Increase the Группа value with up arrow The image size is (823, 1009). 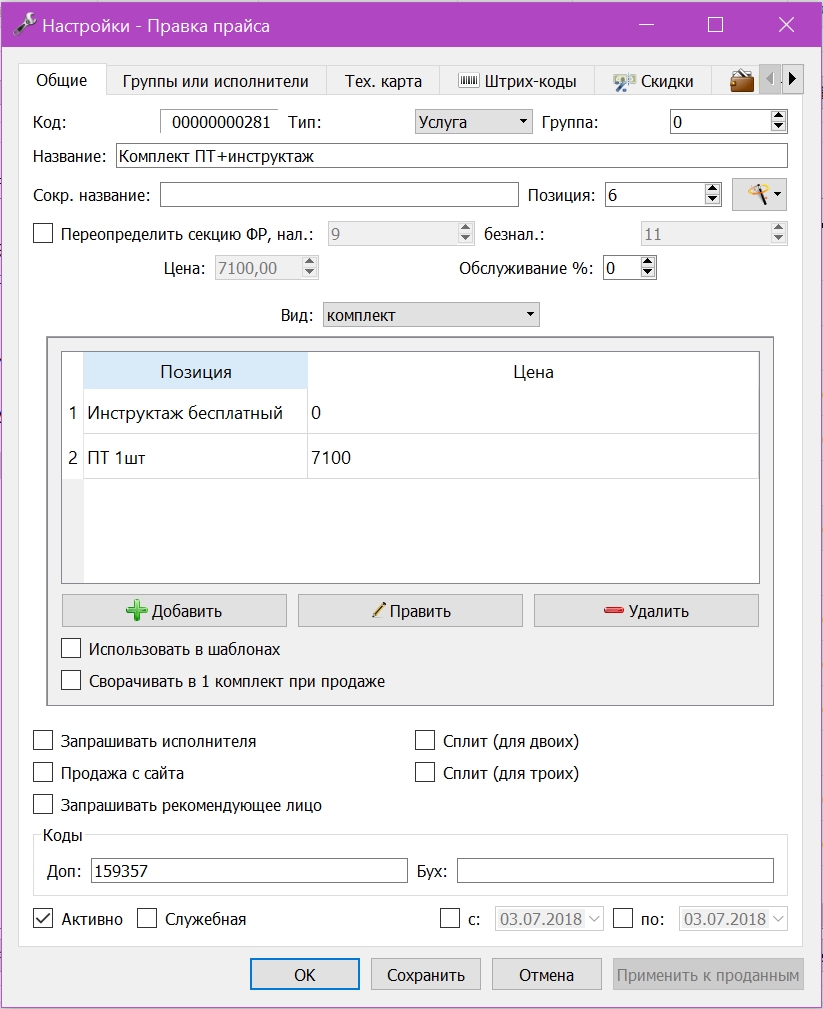tap(778, 116)
